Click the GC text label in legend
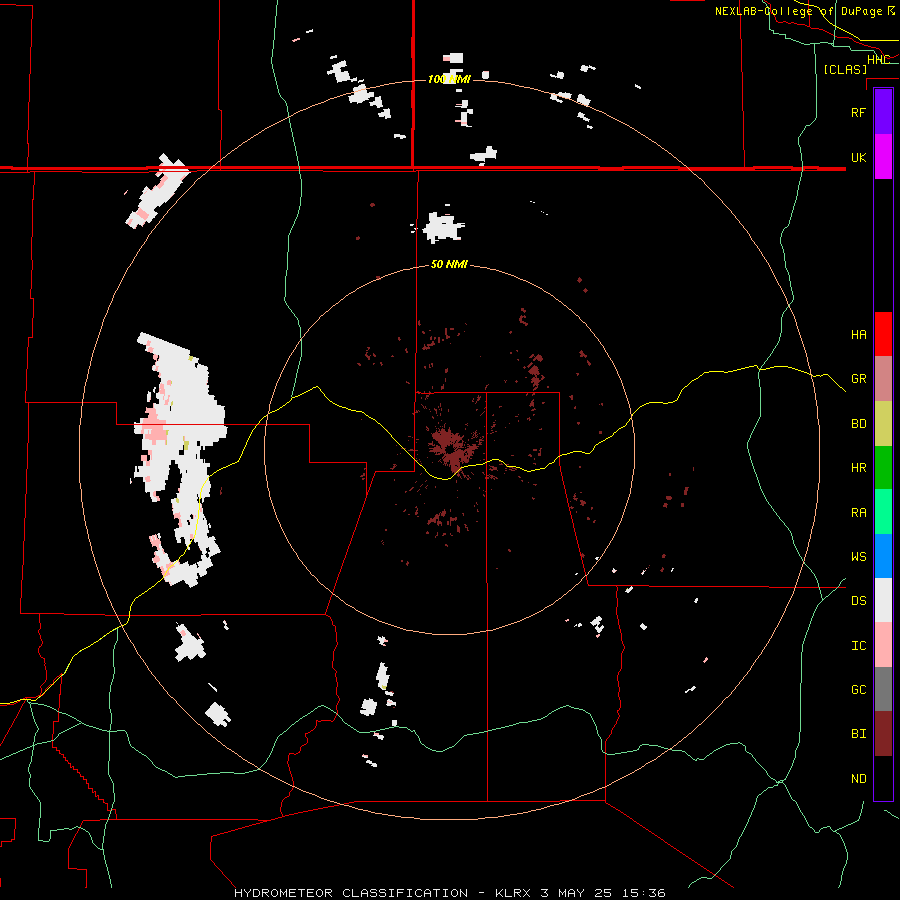Viewport: 900px width, 900px height. point(858,689)
